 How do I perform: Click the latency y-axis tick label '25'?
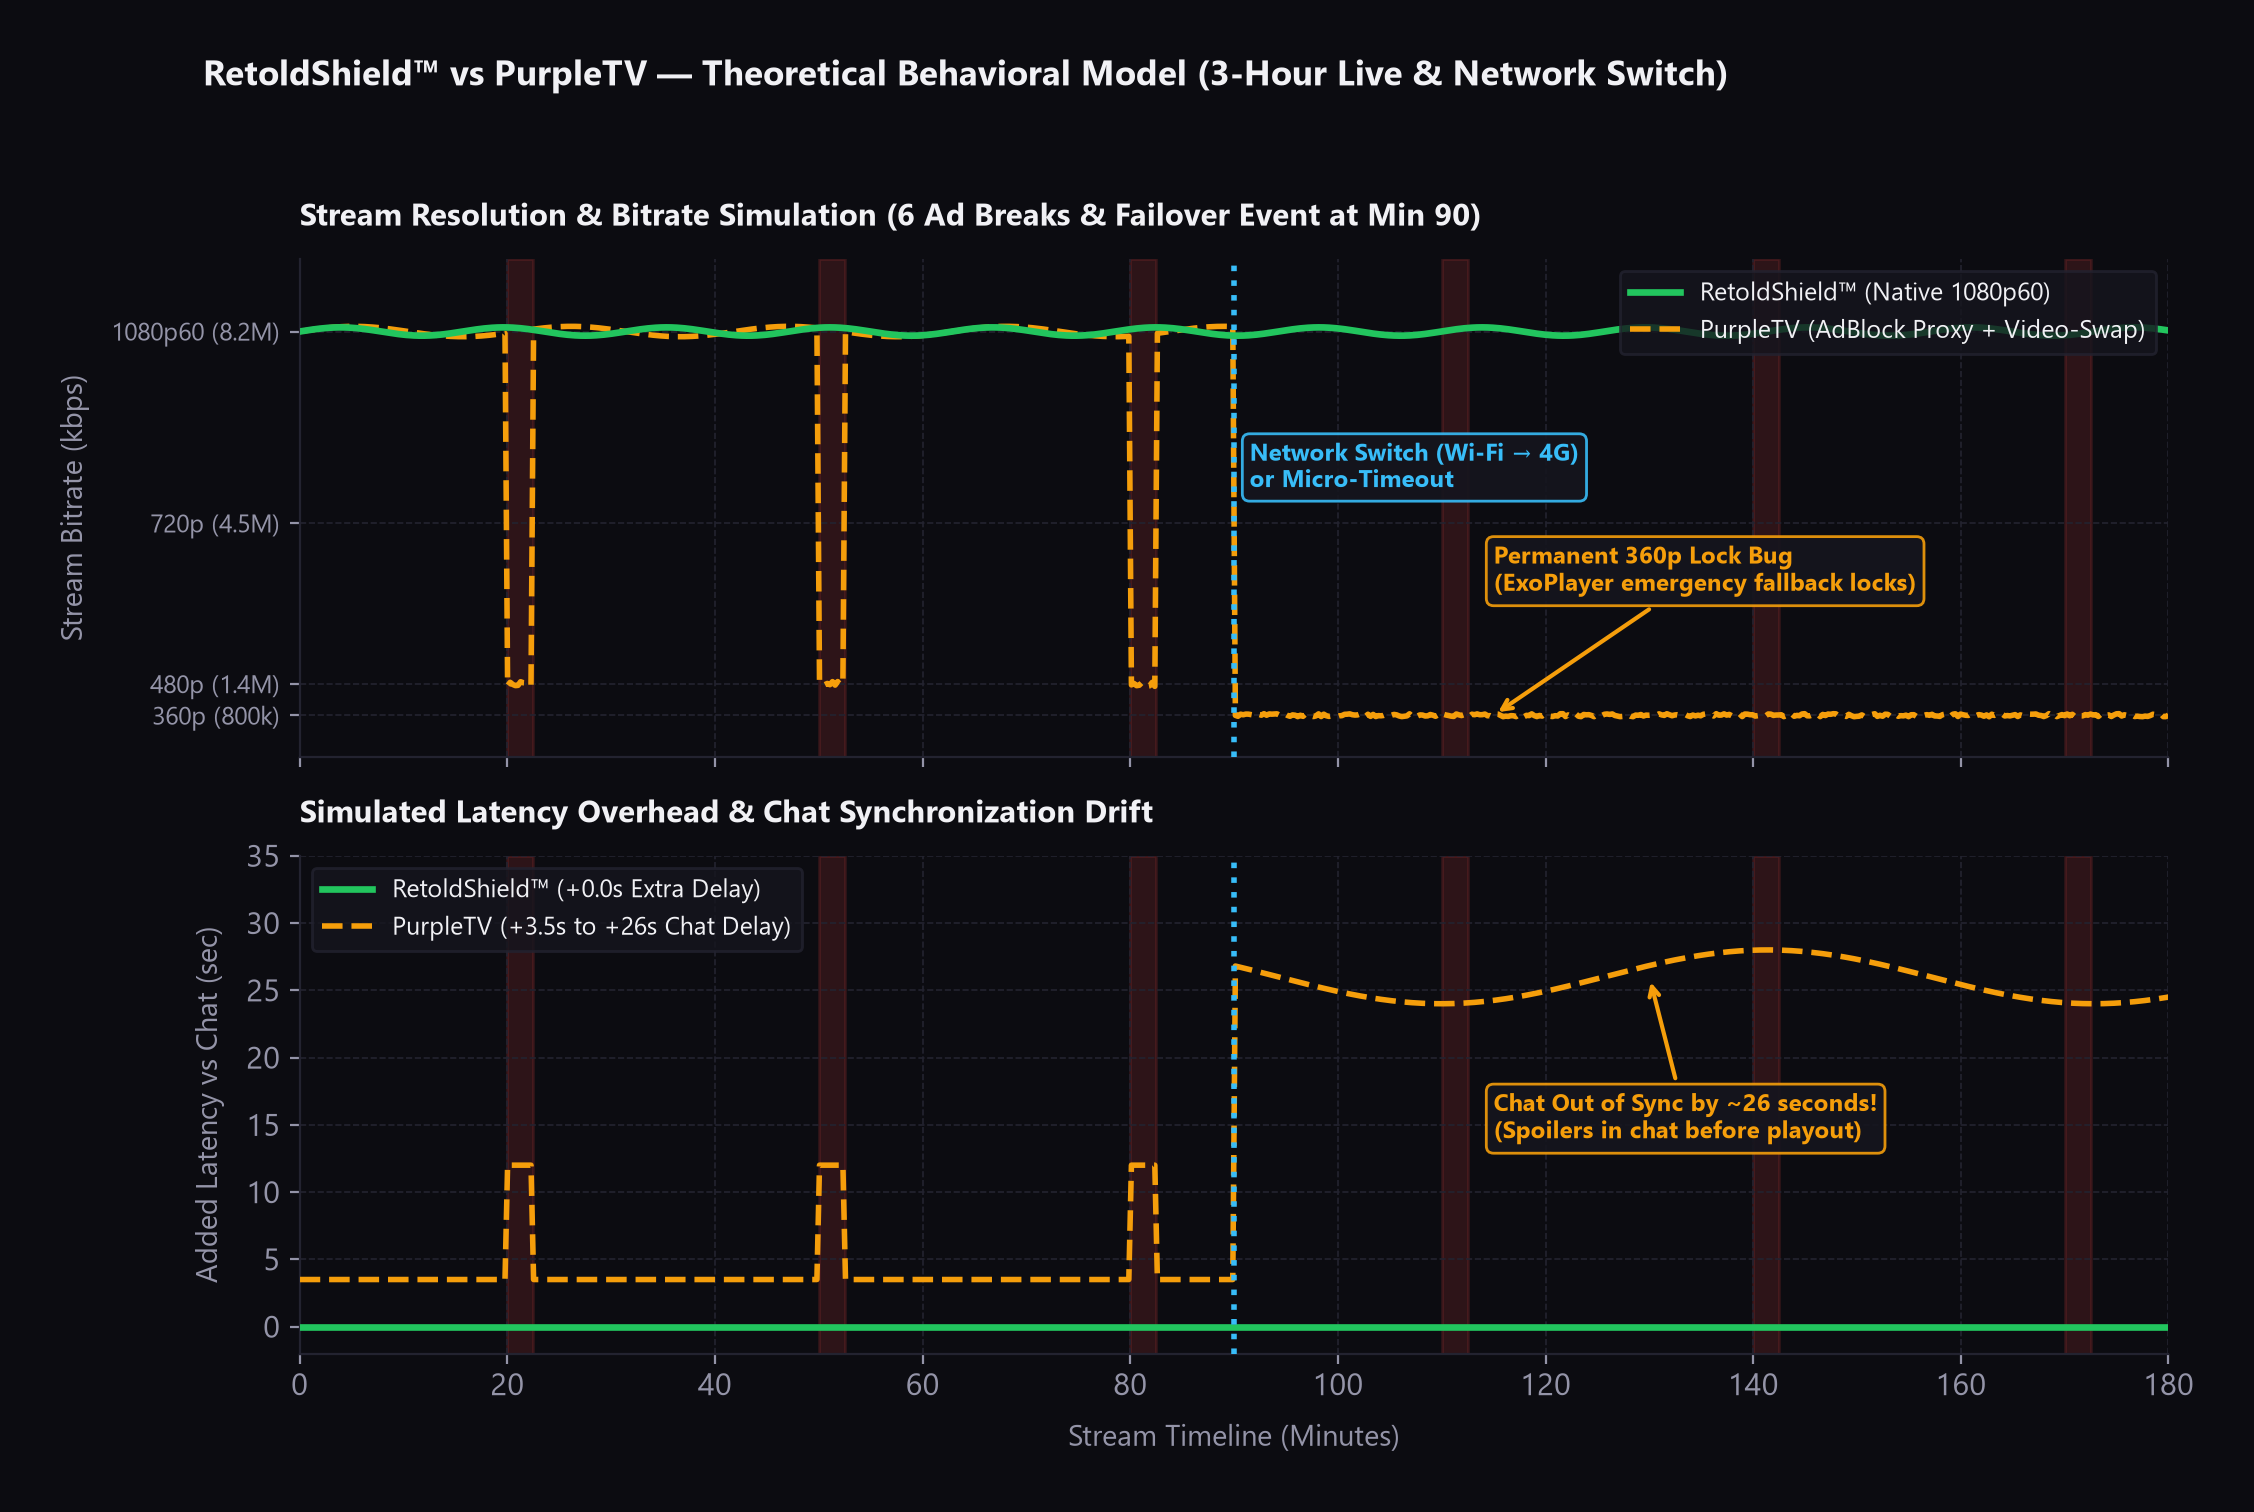tap(263, 991)
